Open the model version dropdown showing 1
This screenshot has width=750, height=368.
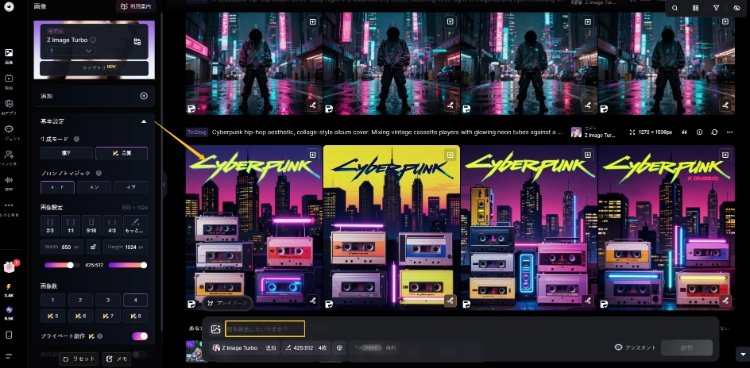[x=70, y=51]
